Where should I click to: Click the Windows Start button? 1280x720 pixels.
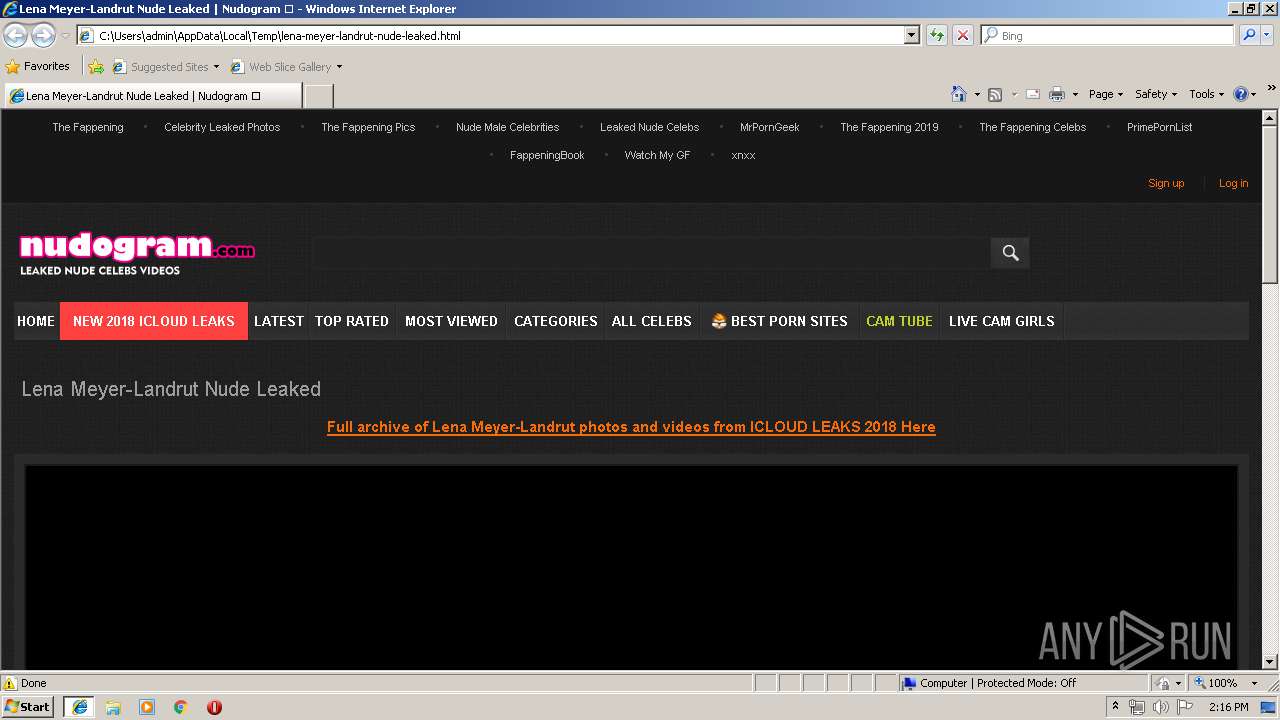tap(28, 707)
